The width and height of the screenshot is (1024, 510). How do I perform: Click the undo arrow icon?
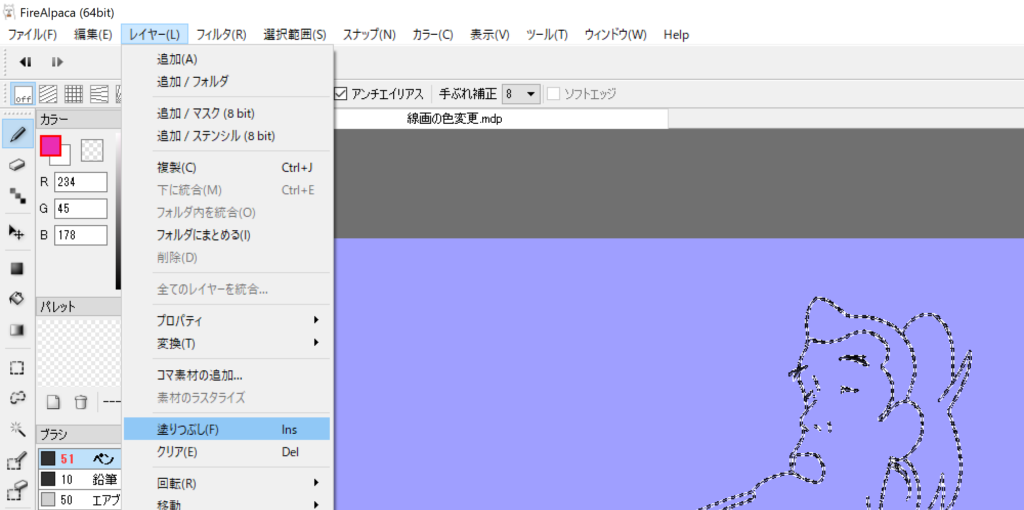26,62
